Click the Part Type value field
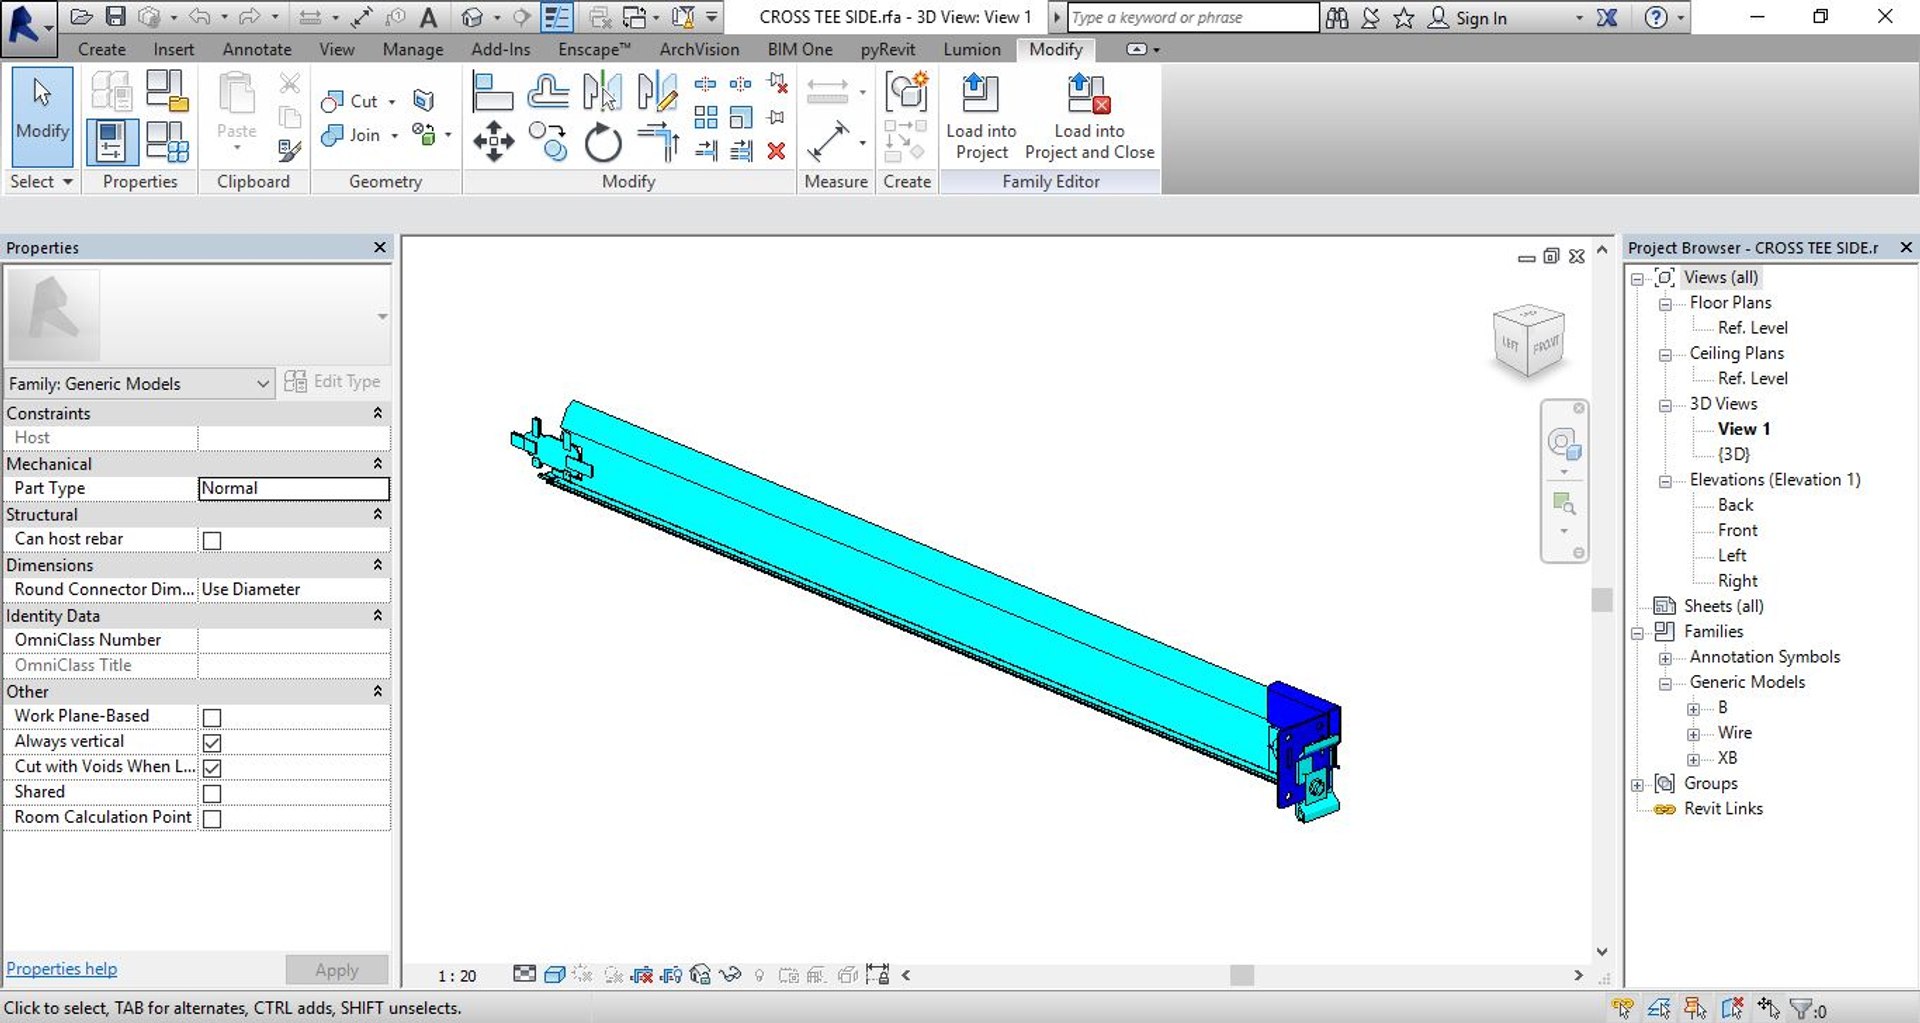1920x1023 pixels. [293, 488]
